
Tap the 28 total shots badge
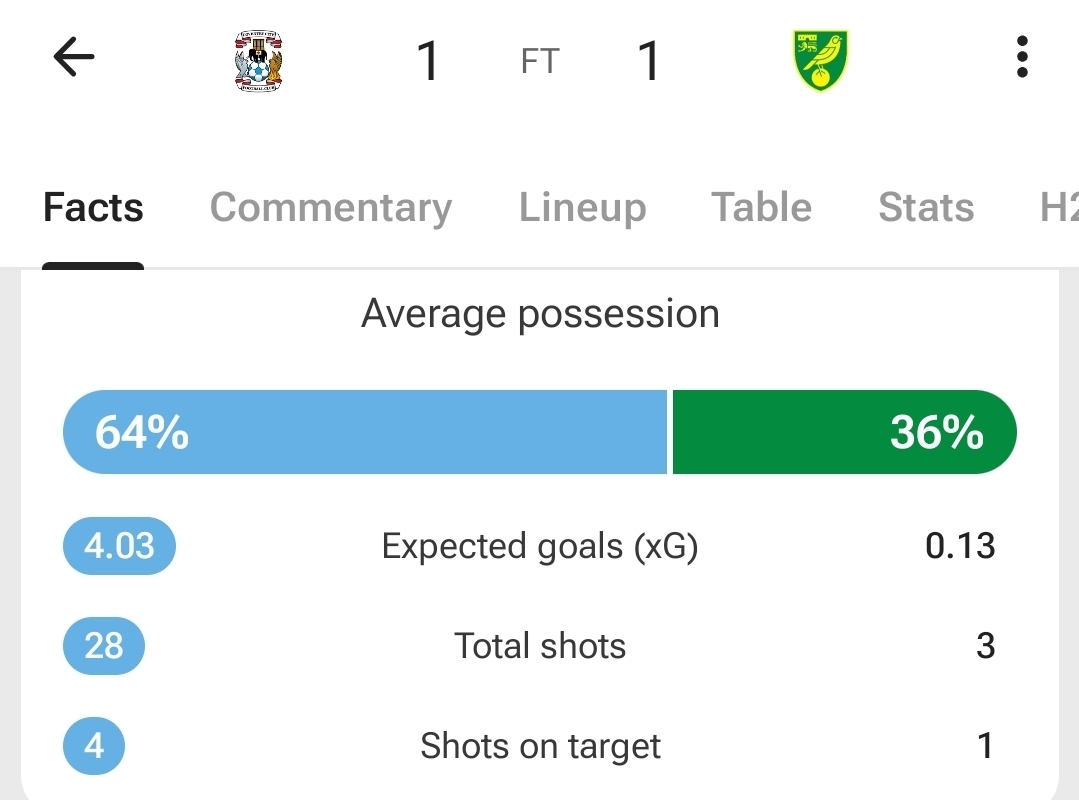click(104, 646)
